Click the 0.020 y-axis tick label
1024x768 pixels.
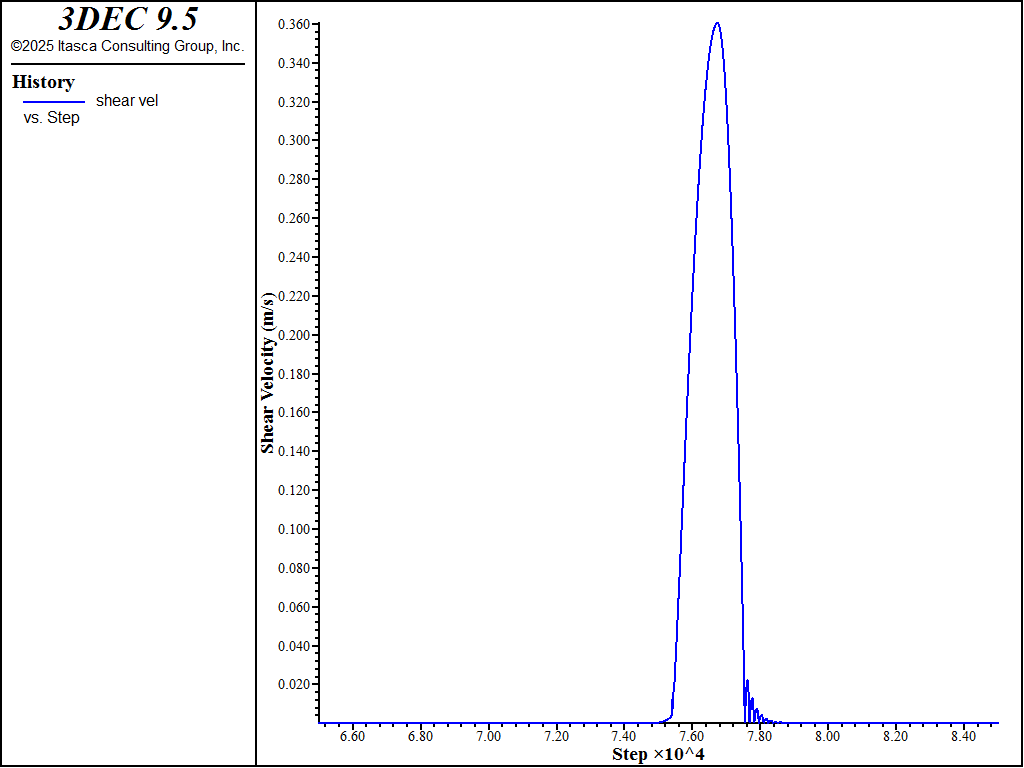295,684
